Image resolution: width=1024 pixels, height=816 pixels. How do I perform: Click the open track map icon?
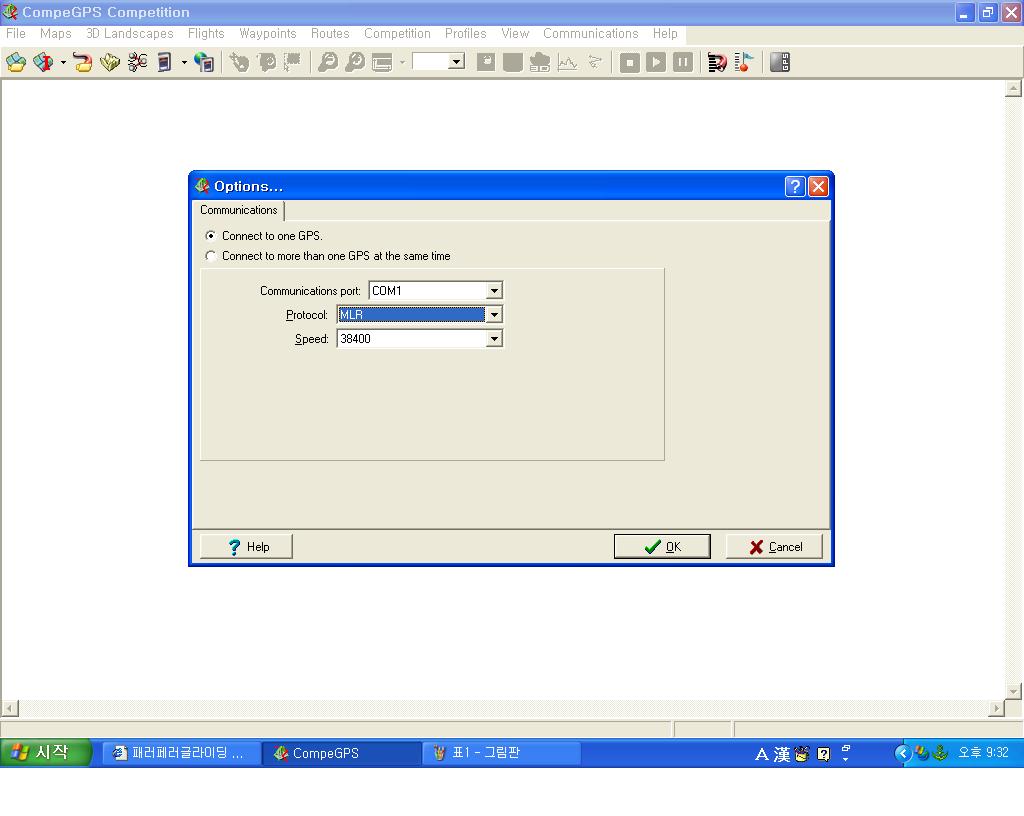click(x=43, y=62)
